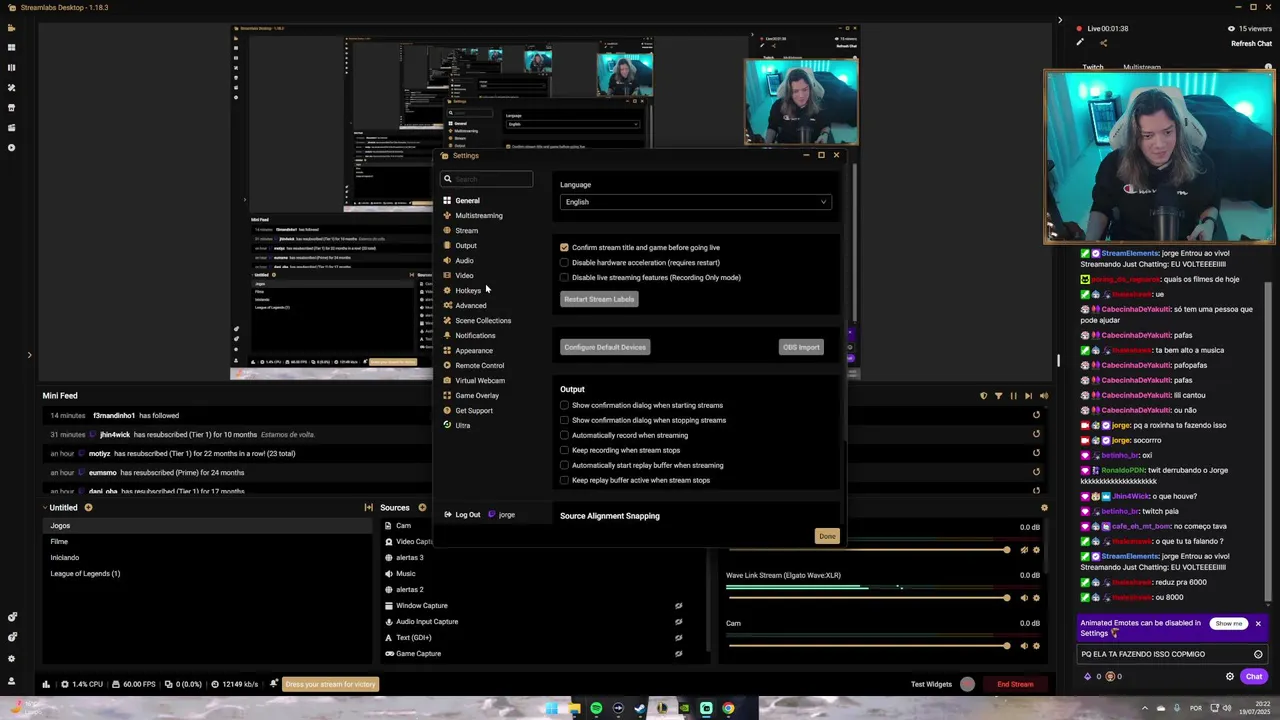This screenshot has width=1280, height=720.
Task: Dismiss Animated Emotes banner with X
Action: (x=1258, y=624)
